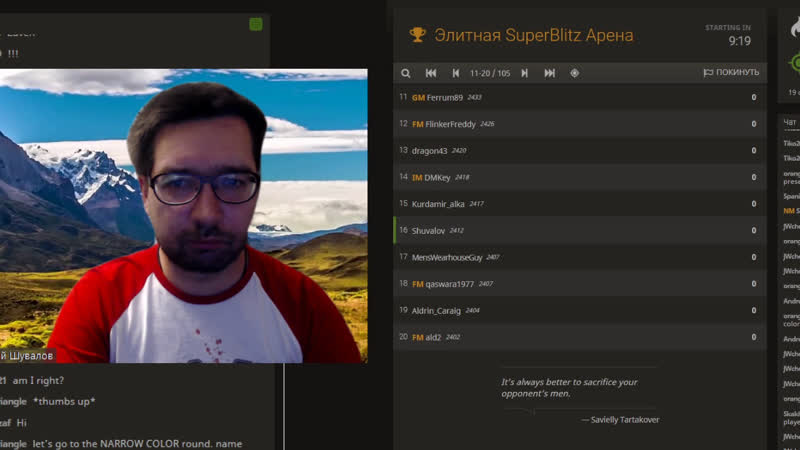Click the tournament trophy icon

click(x=417, y=35)
